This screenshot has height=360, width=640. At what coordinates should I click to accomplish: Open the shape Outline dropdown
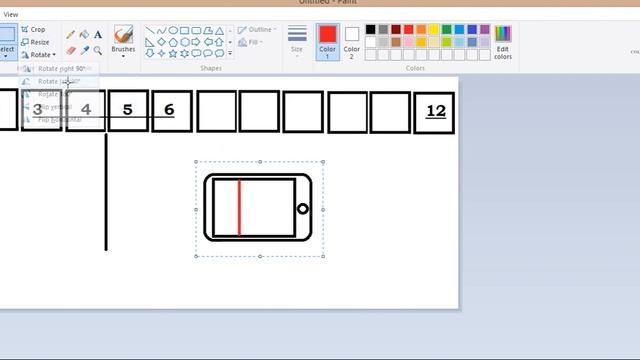257,30
